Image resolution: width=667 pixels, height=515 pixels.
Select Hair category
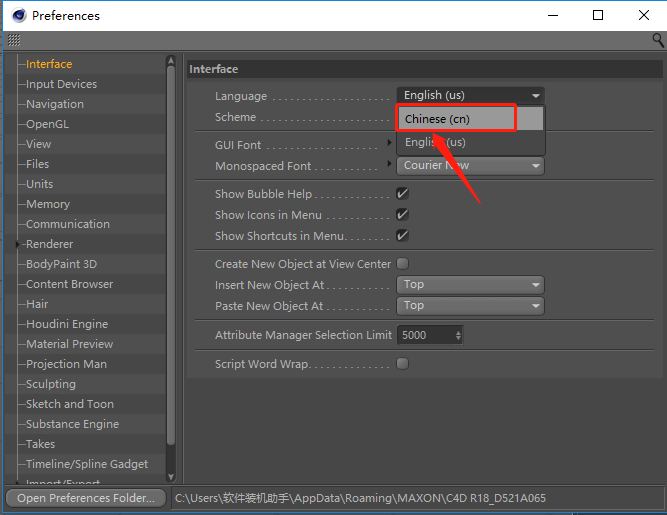click(37, 304)
